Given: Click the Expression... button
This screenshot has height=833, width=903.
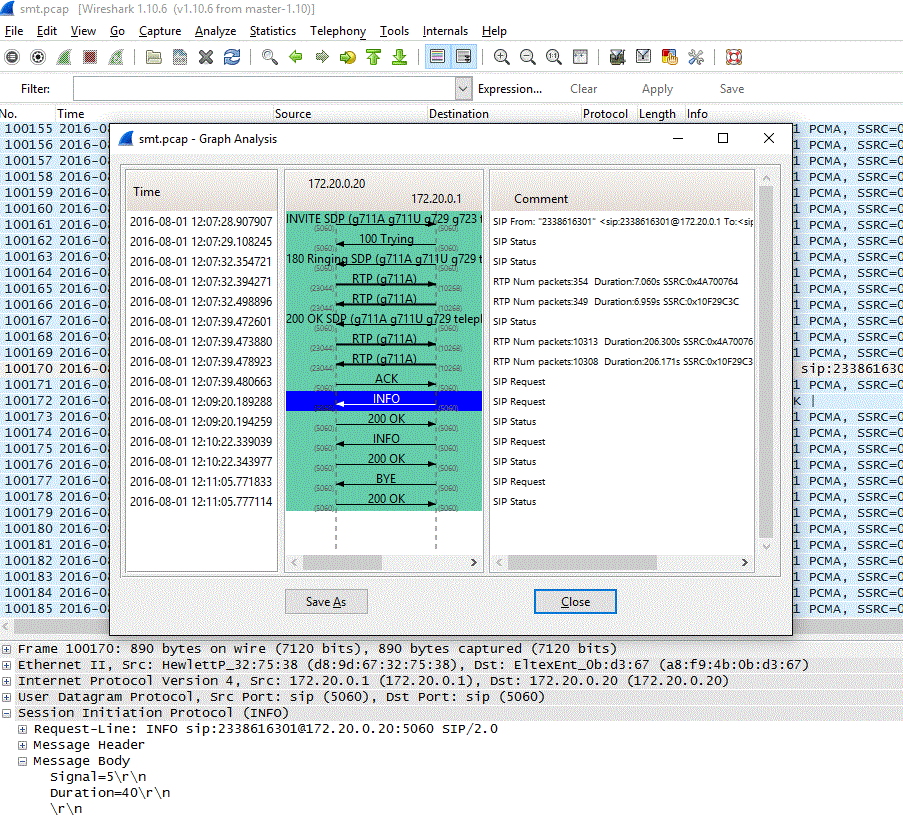Looking at the screenshot, I should (510, 89).
